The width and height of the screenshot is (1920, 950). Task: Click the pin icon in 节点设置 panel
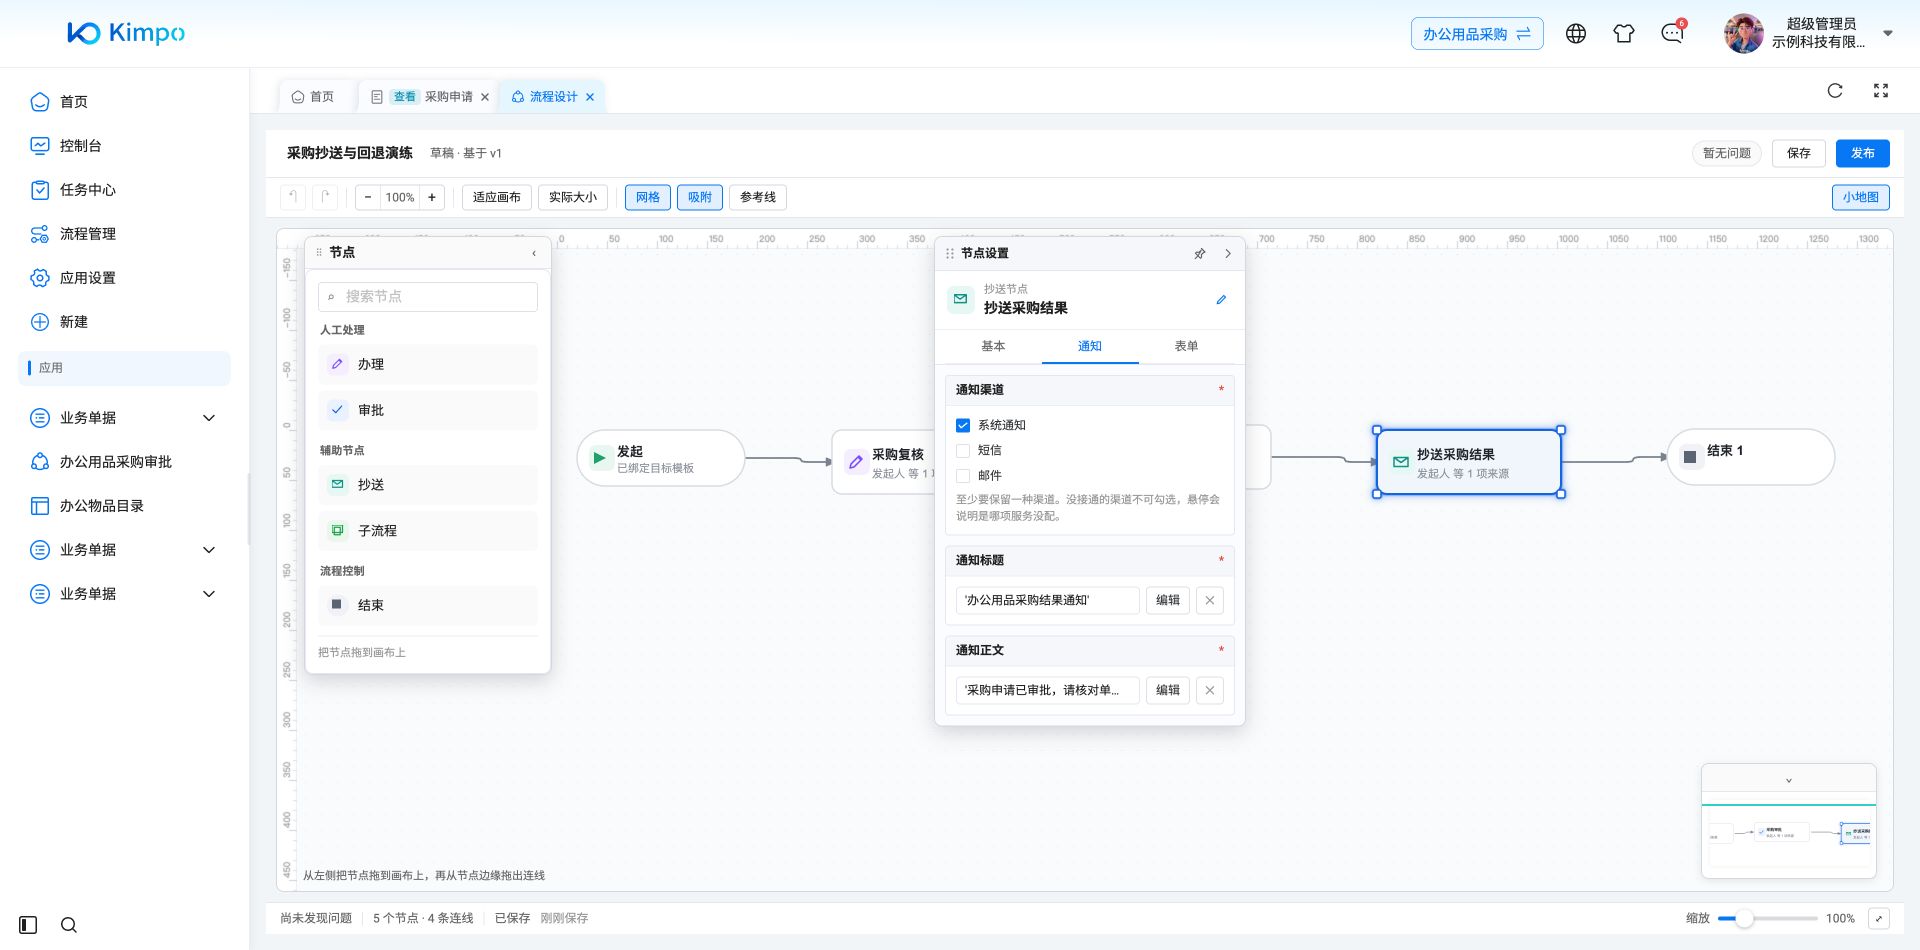click(1200, 254)
